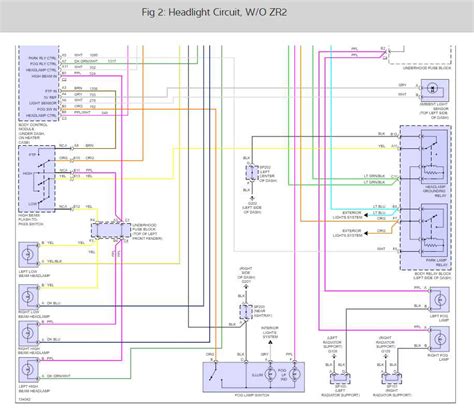Click the Right Fog Lamp bulb symbol
The width and height of the screenshot is (474, 413).
click(439, 339)
